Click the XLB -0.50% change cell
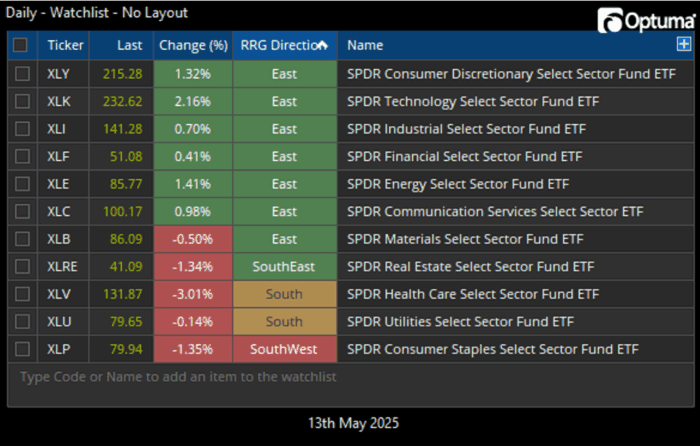Image resolution: width=700 pixels, height=446 pixels. 193,239
